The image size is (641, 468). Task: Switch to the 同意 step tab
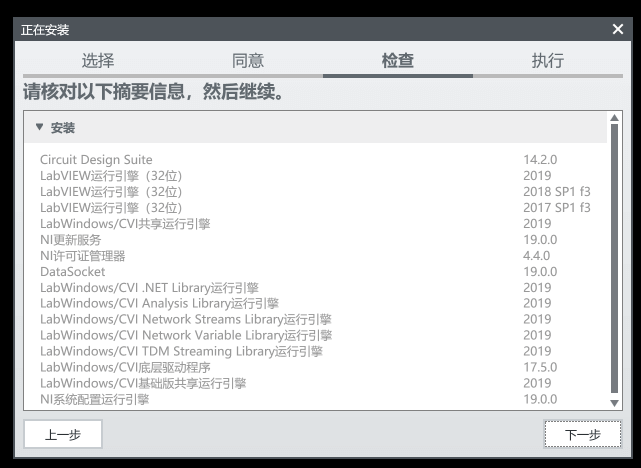[x=248, y=61]
